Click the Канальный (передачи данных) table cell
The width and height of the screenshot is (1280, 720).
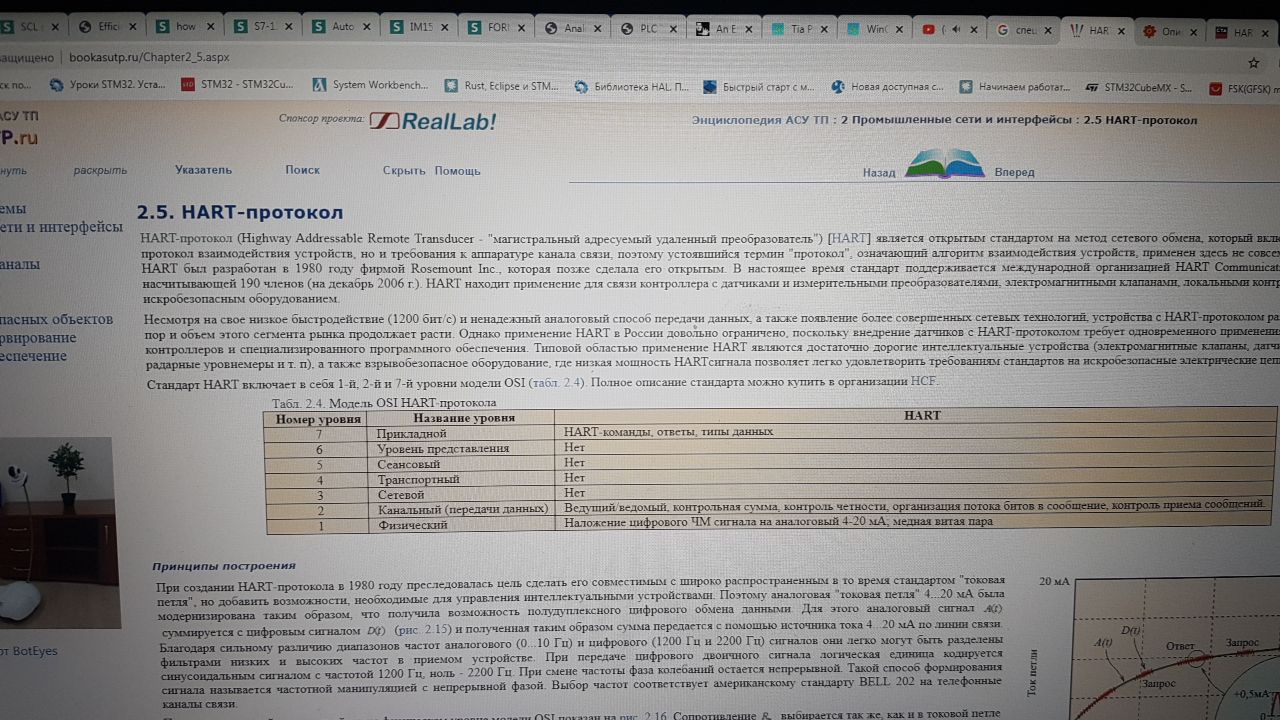(x=463, y=509)
